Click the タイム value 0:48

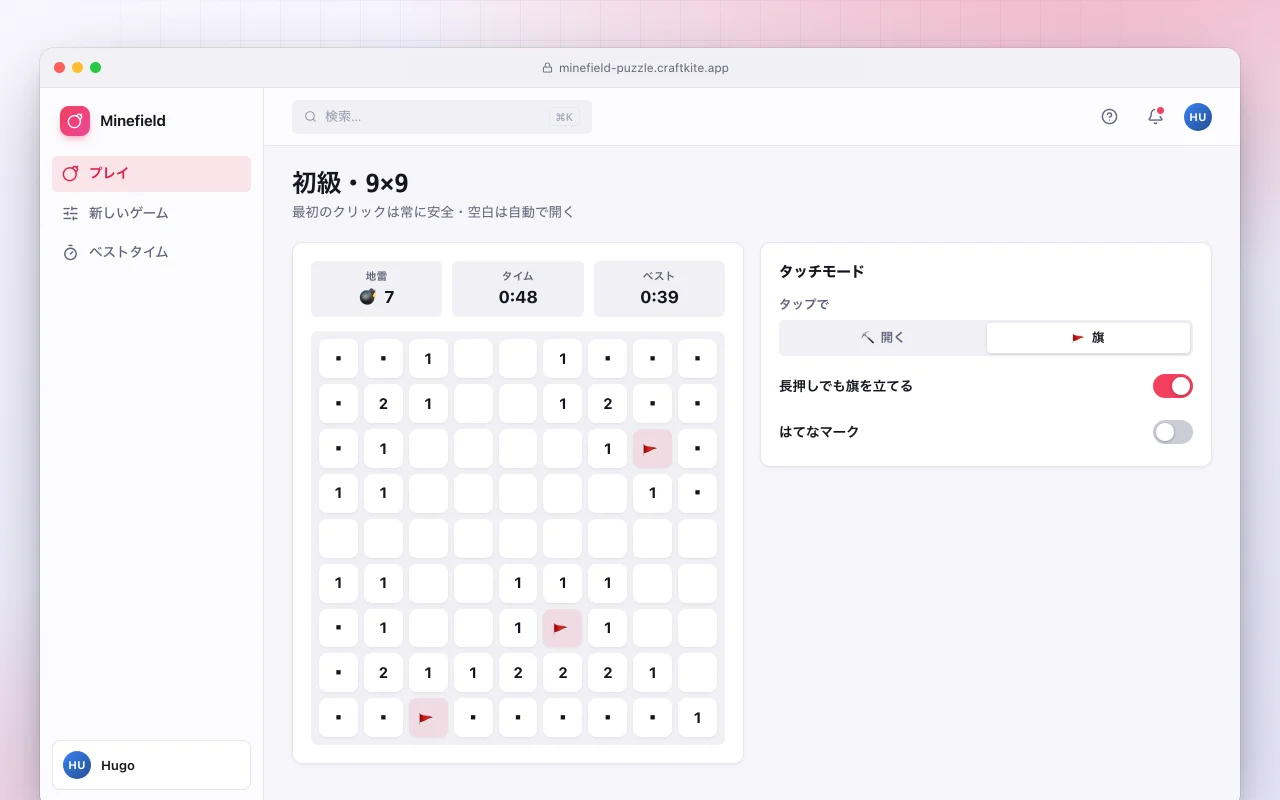[x=518, y=297]
